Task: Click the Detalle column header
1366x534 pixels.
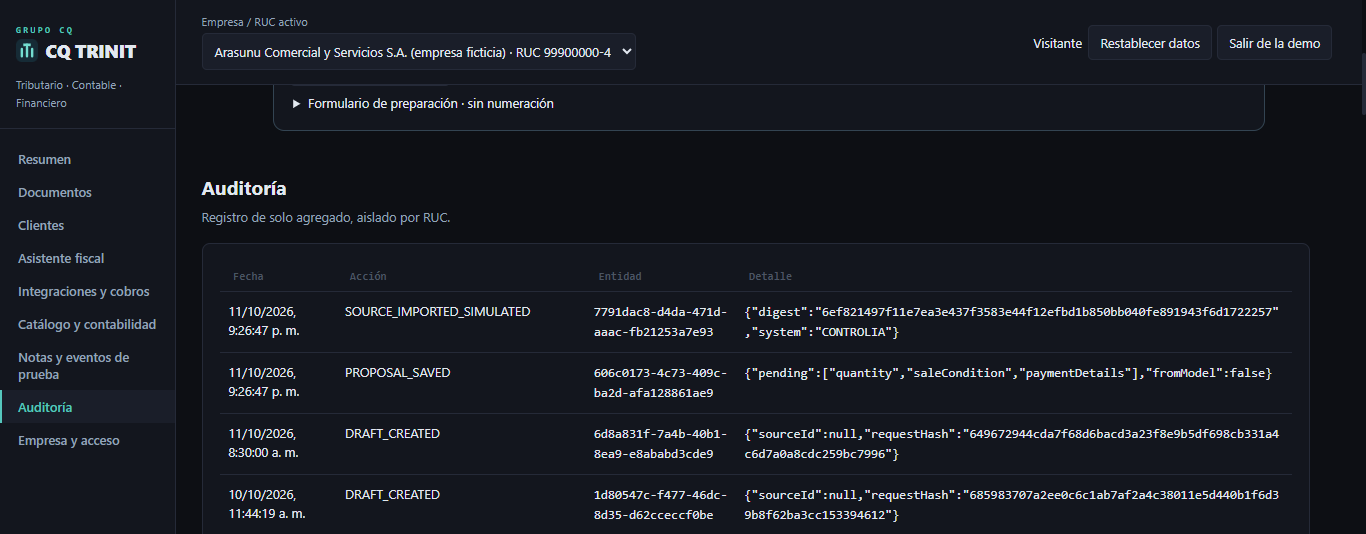Action: point(770,276)
